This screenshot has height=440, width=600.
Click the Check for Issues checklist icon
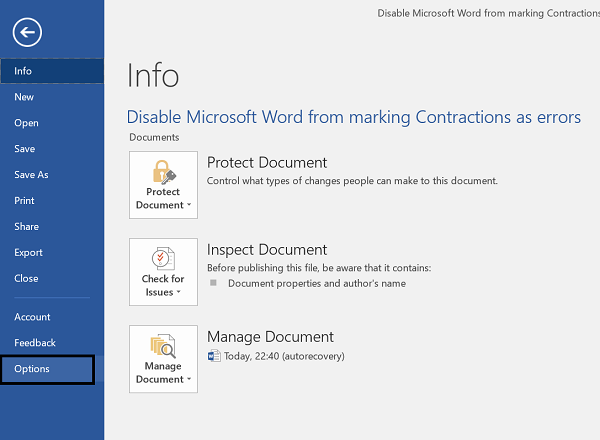[163, 259]
